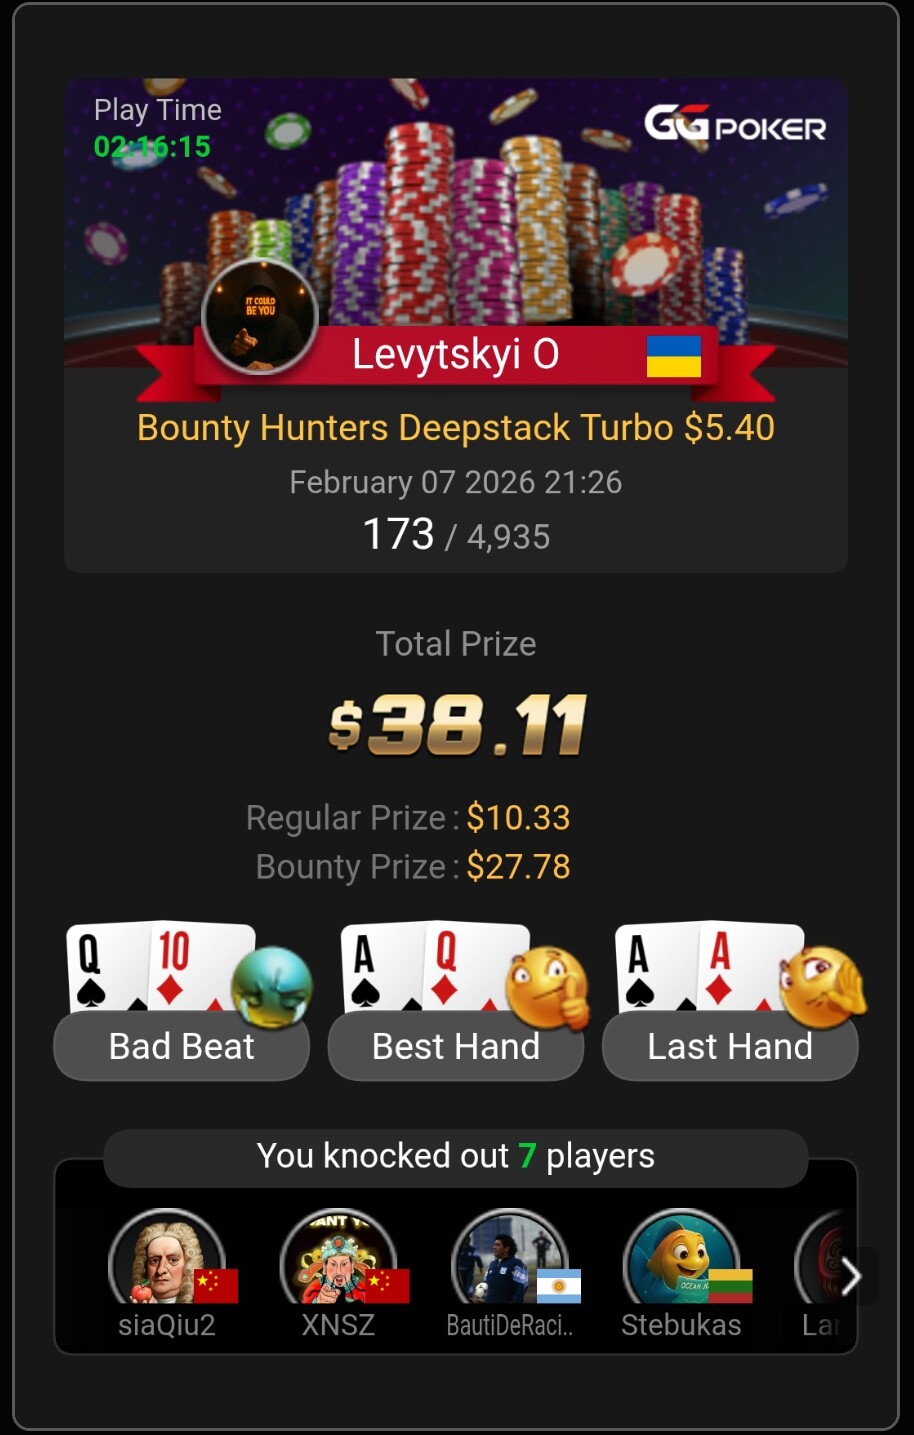Click the Ukraine flag icon
Screen dimensions: 914x1435
[674, 356]
